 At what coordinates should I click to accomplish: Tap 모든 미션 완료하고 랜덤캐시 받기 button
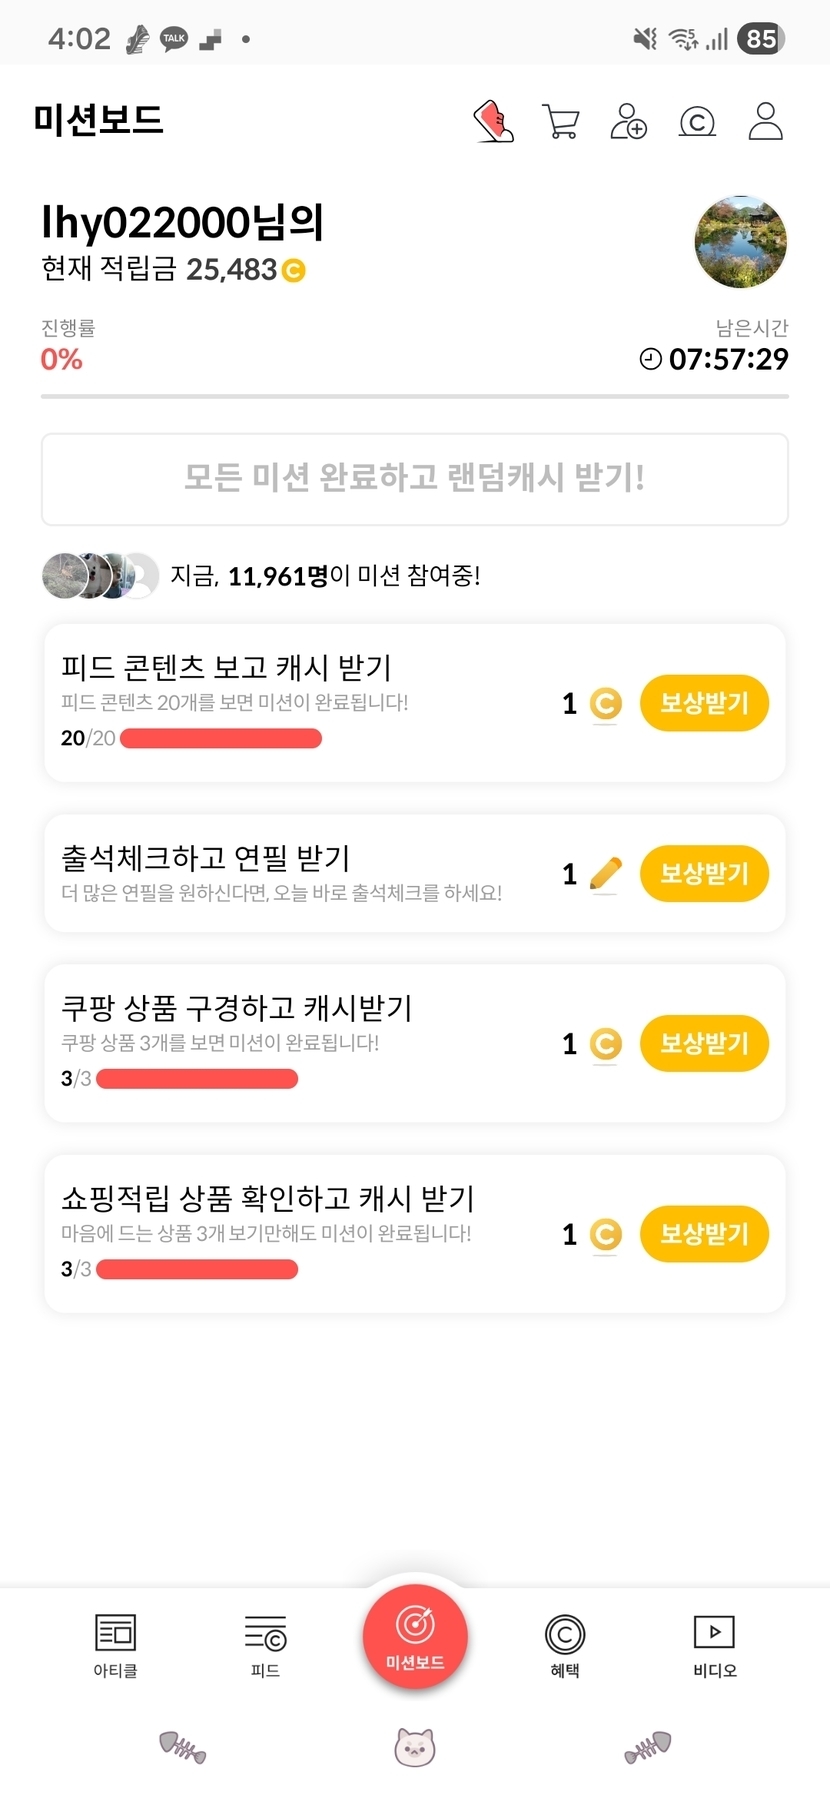tap(415, 479)
